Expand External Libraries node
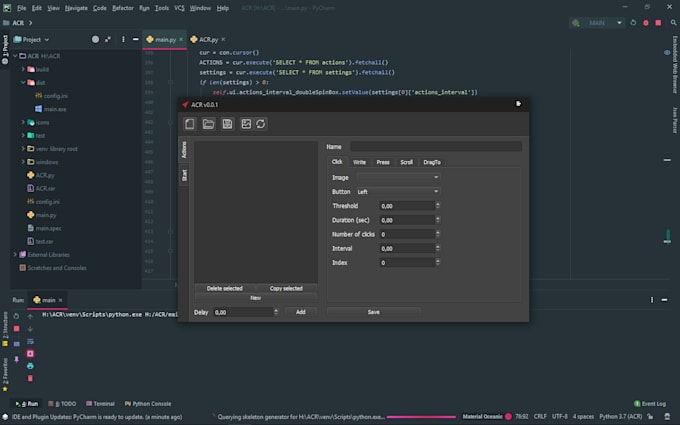The image size is (680, 425). coord(15,255)
